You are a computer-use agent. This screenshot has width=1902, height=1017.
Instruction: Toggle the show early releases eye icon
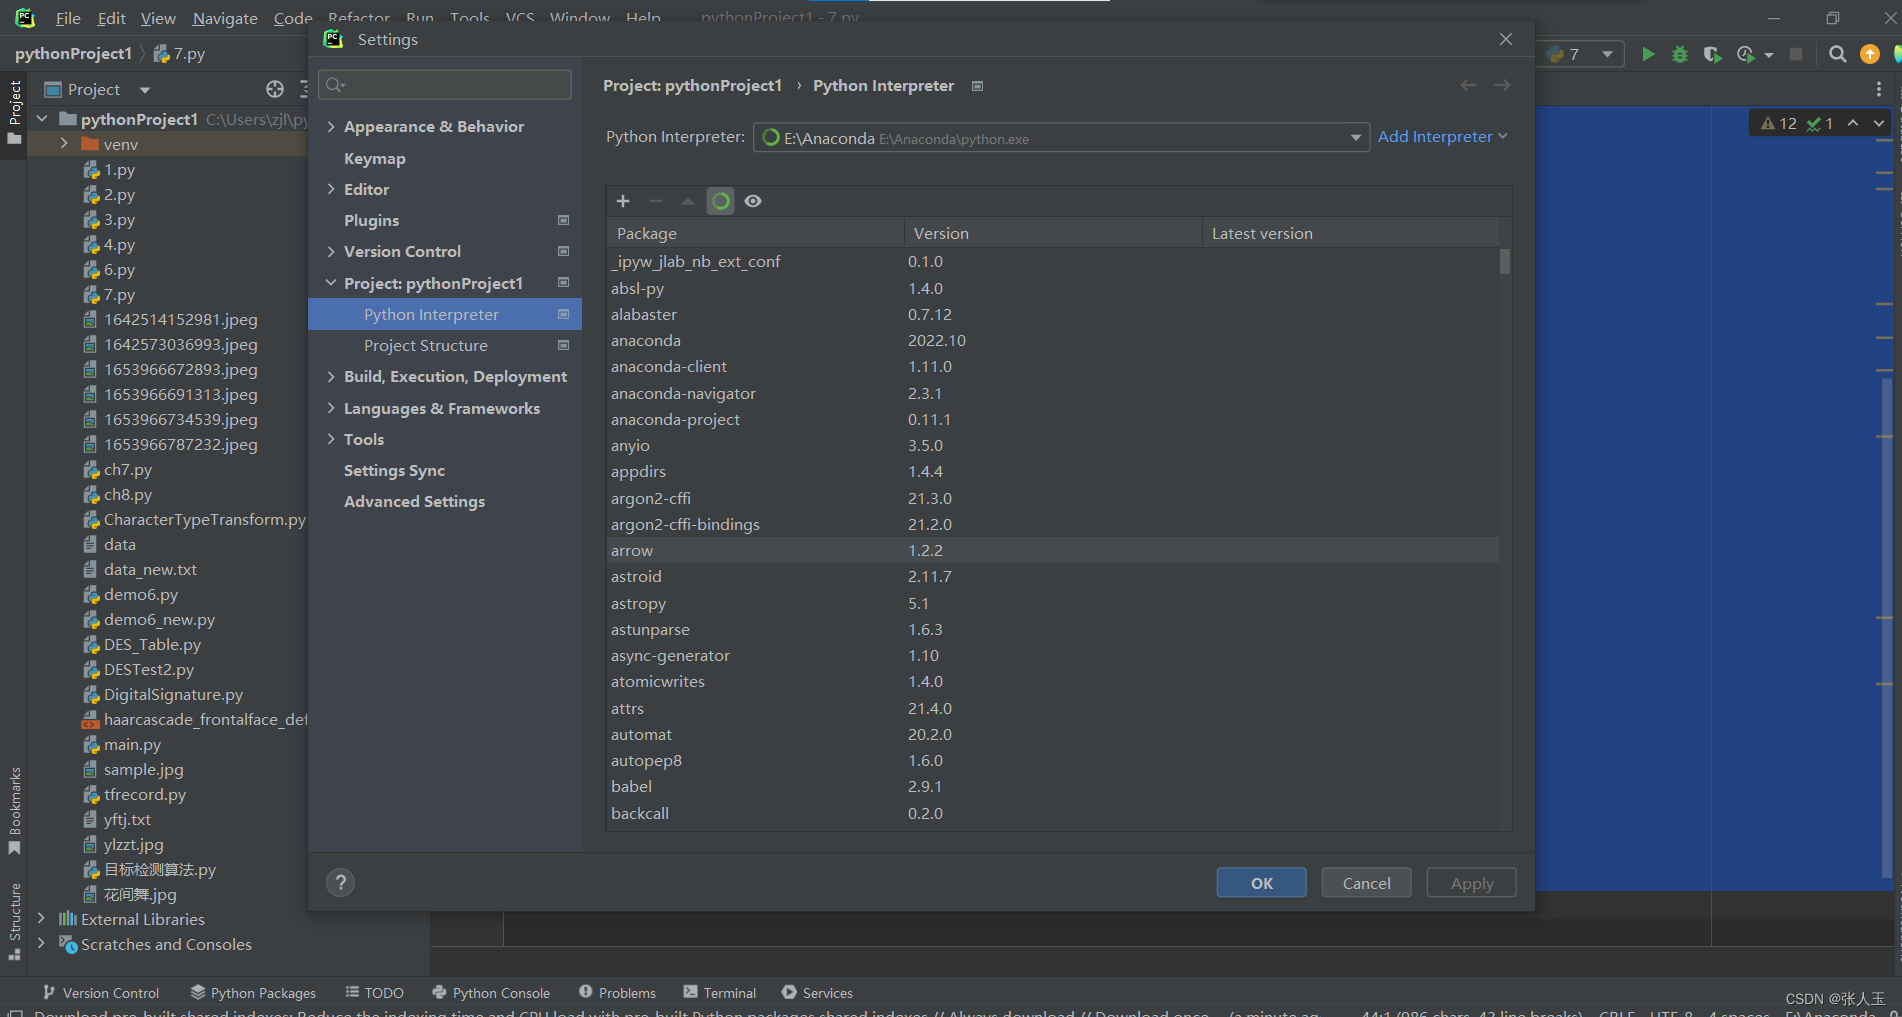pos(753,201)
